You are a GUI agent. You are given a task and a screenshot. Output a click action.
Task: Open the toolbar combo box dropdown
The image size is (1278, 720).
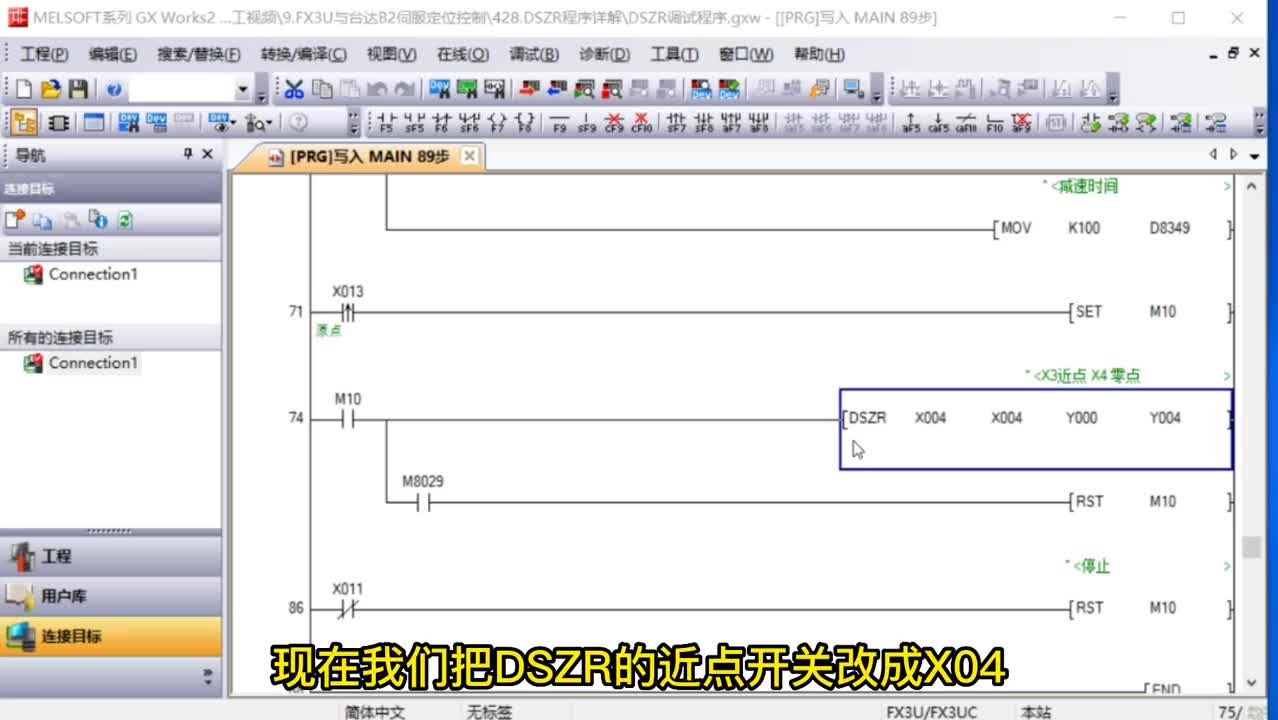click(243, 90)
